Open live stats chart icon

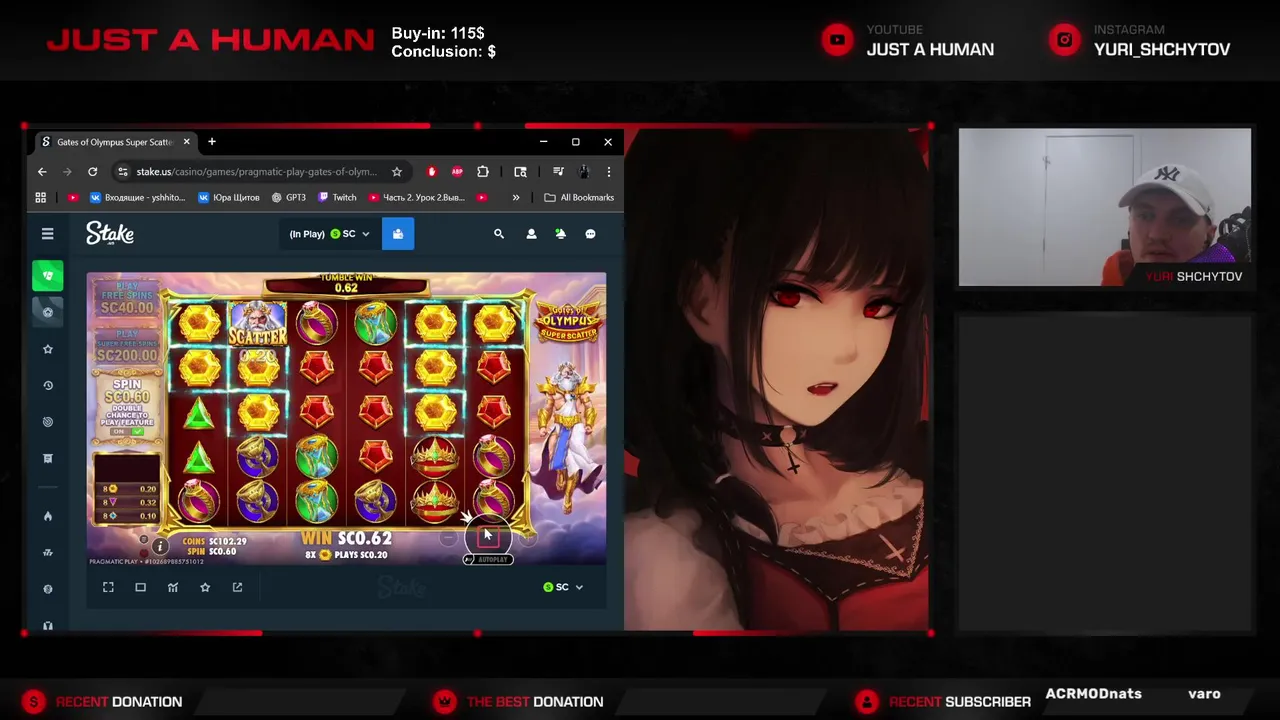[x=173, y=587]
